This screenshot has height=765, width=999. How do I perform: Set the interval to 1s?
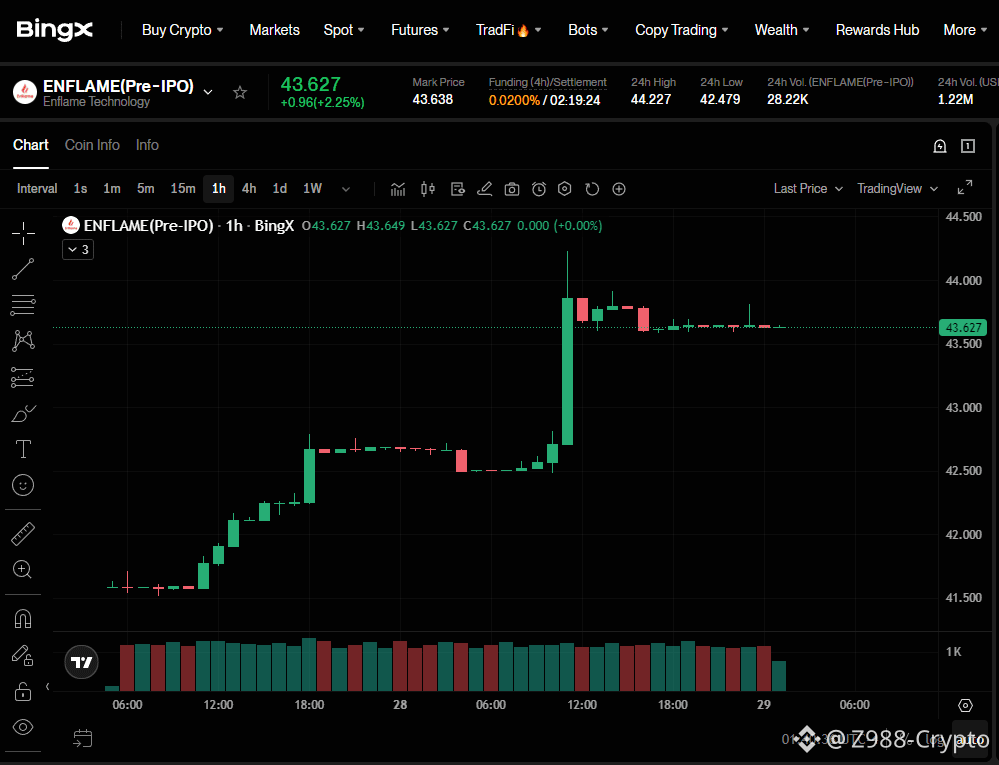[x=80, y=189]
